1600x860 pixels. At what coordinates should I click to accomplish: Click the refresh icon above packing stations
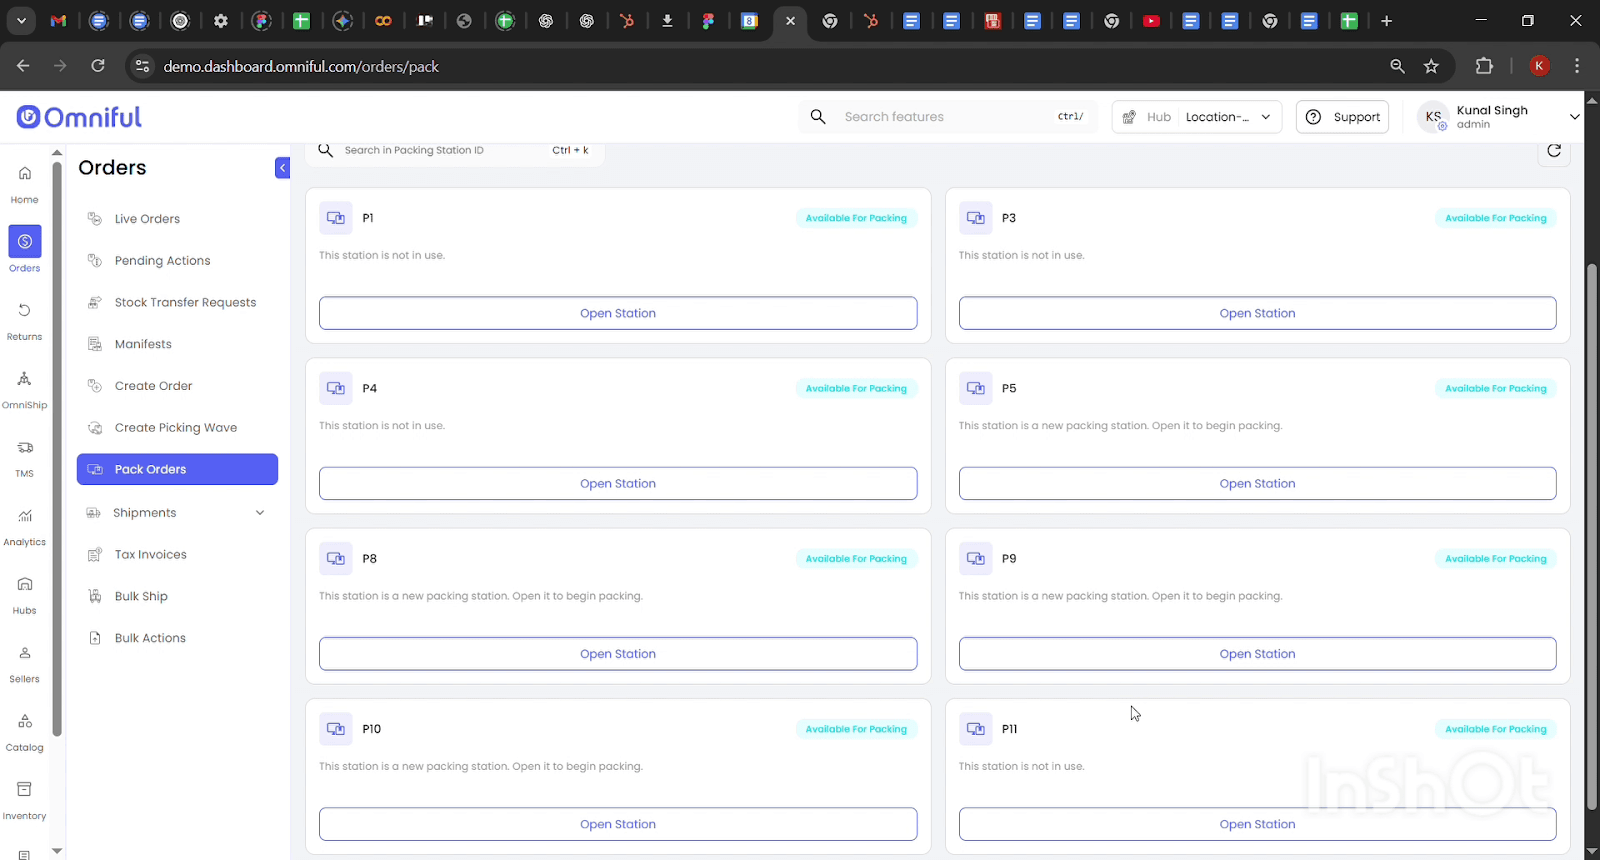tap(1553, 151)
